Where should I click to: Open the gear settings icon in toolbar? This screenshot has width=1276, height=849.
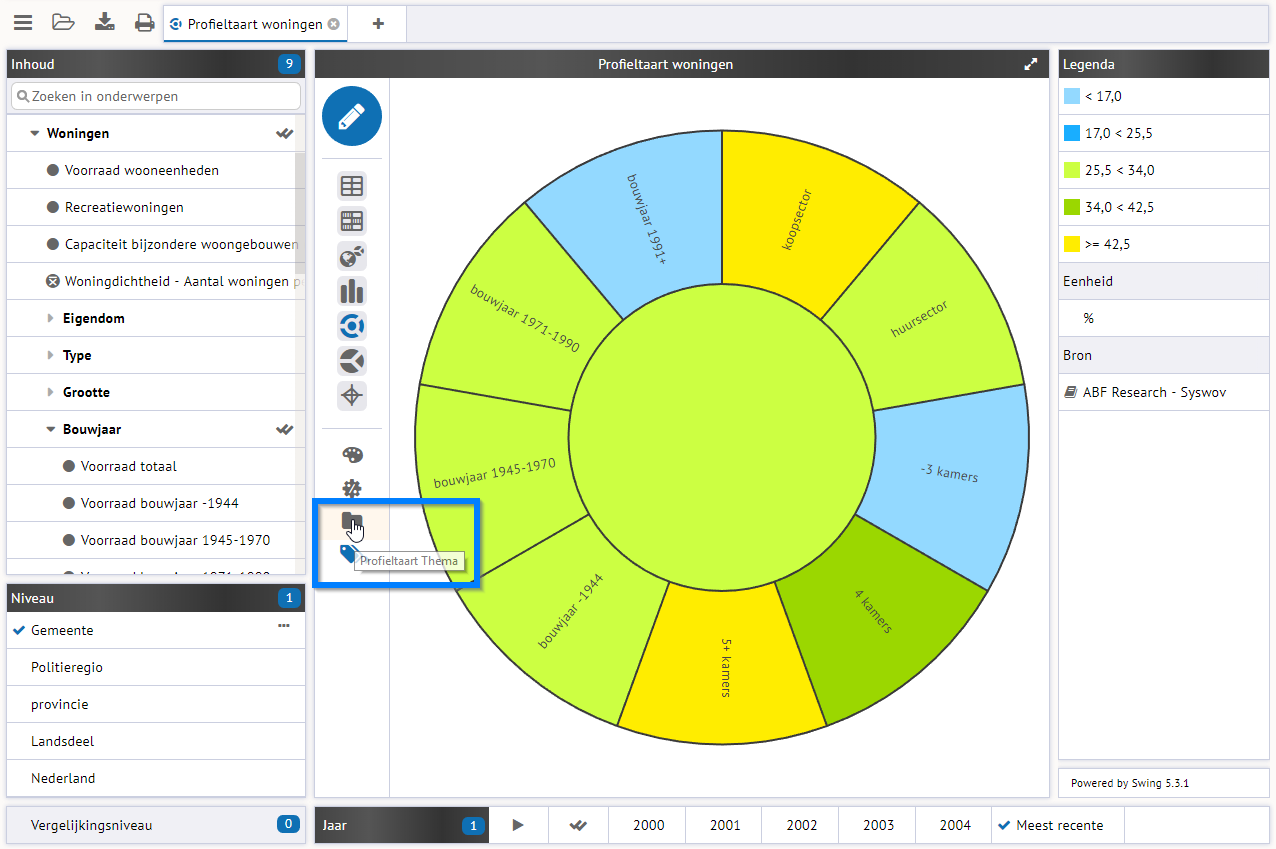[x=352, y=489]
